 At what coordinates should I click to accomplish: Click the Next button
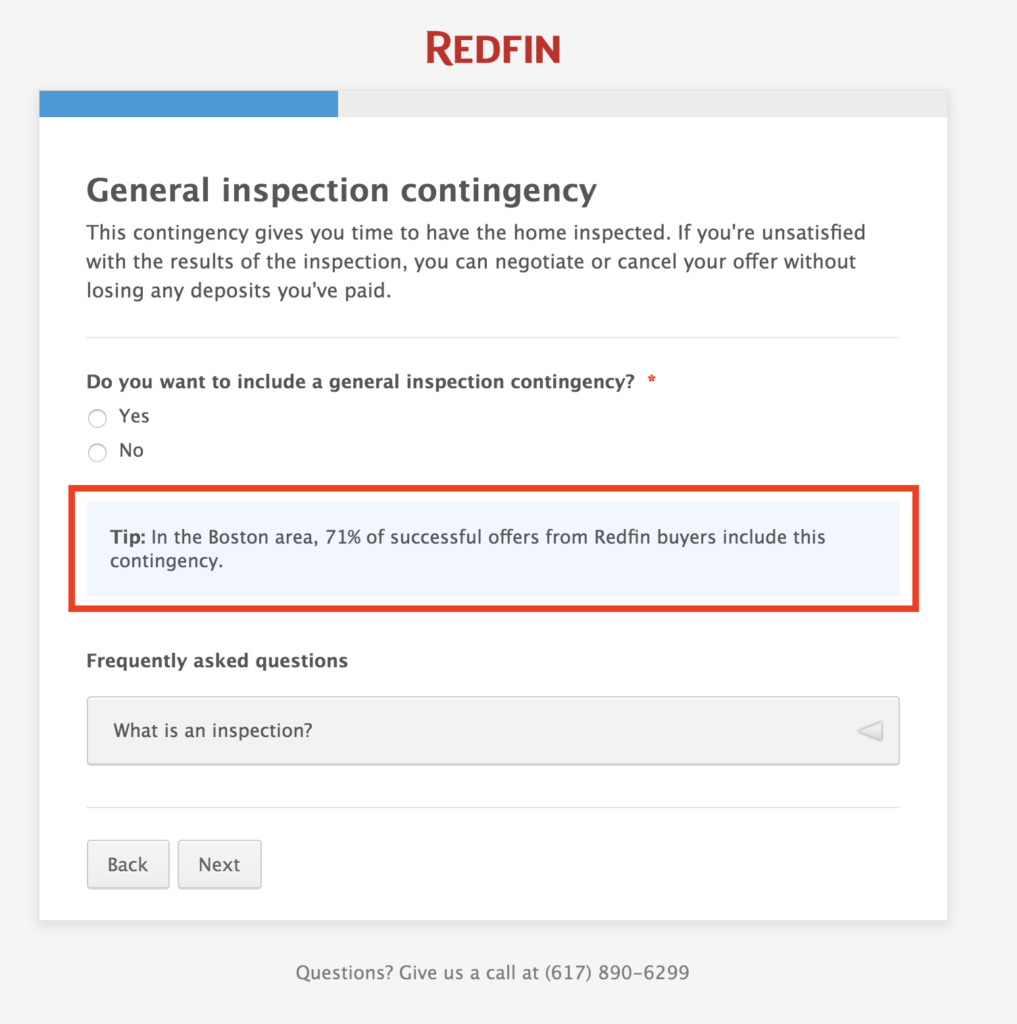point(219,864)
